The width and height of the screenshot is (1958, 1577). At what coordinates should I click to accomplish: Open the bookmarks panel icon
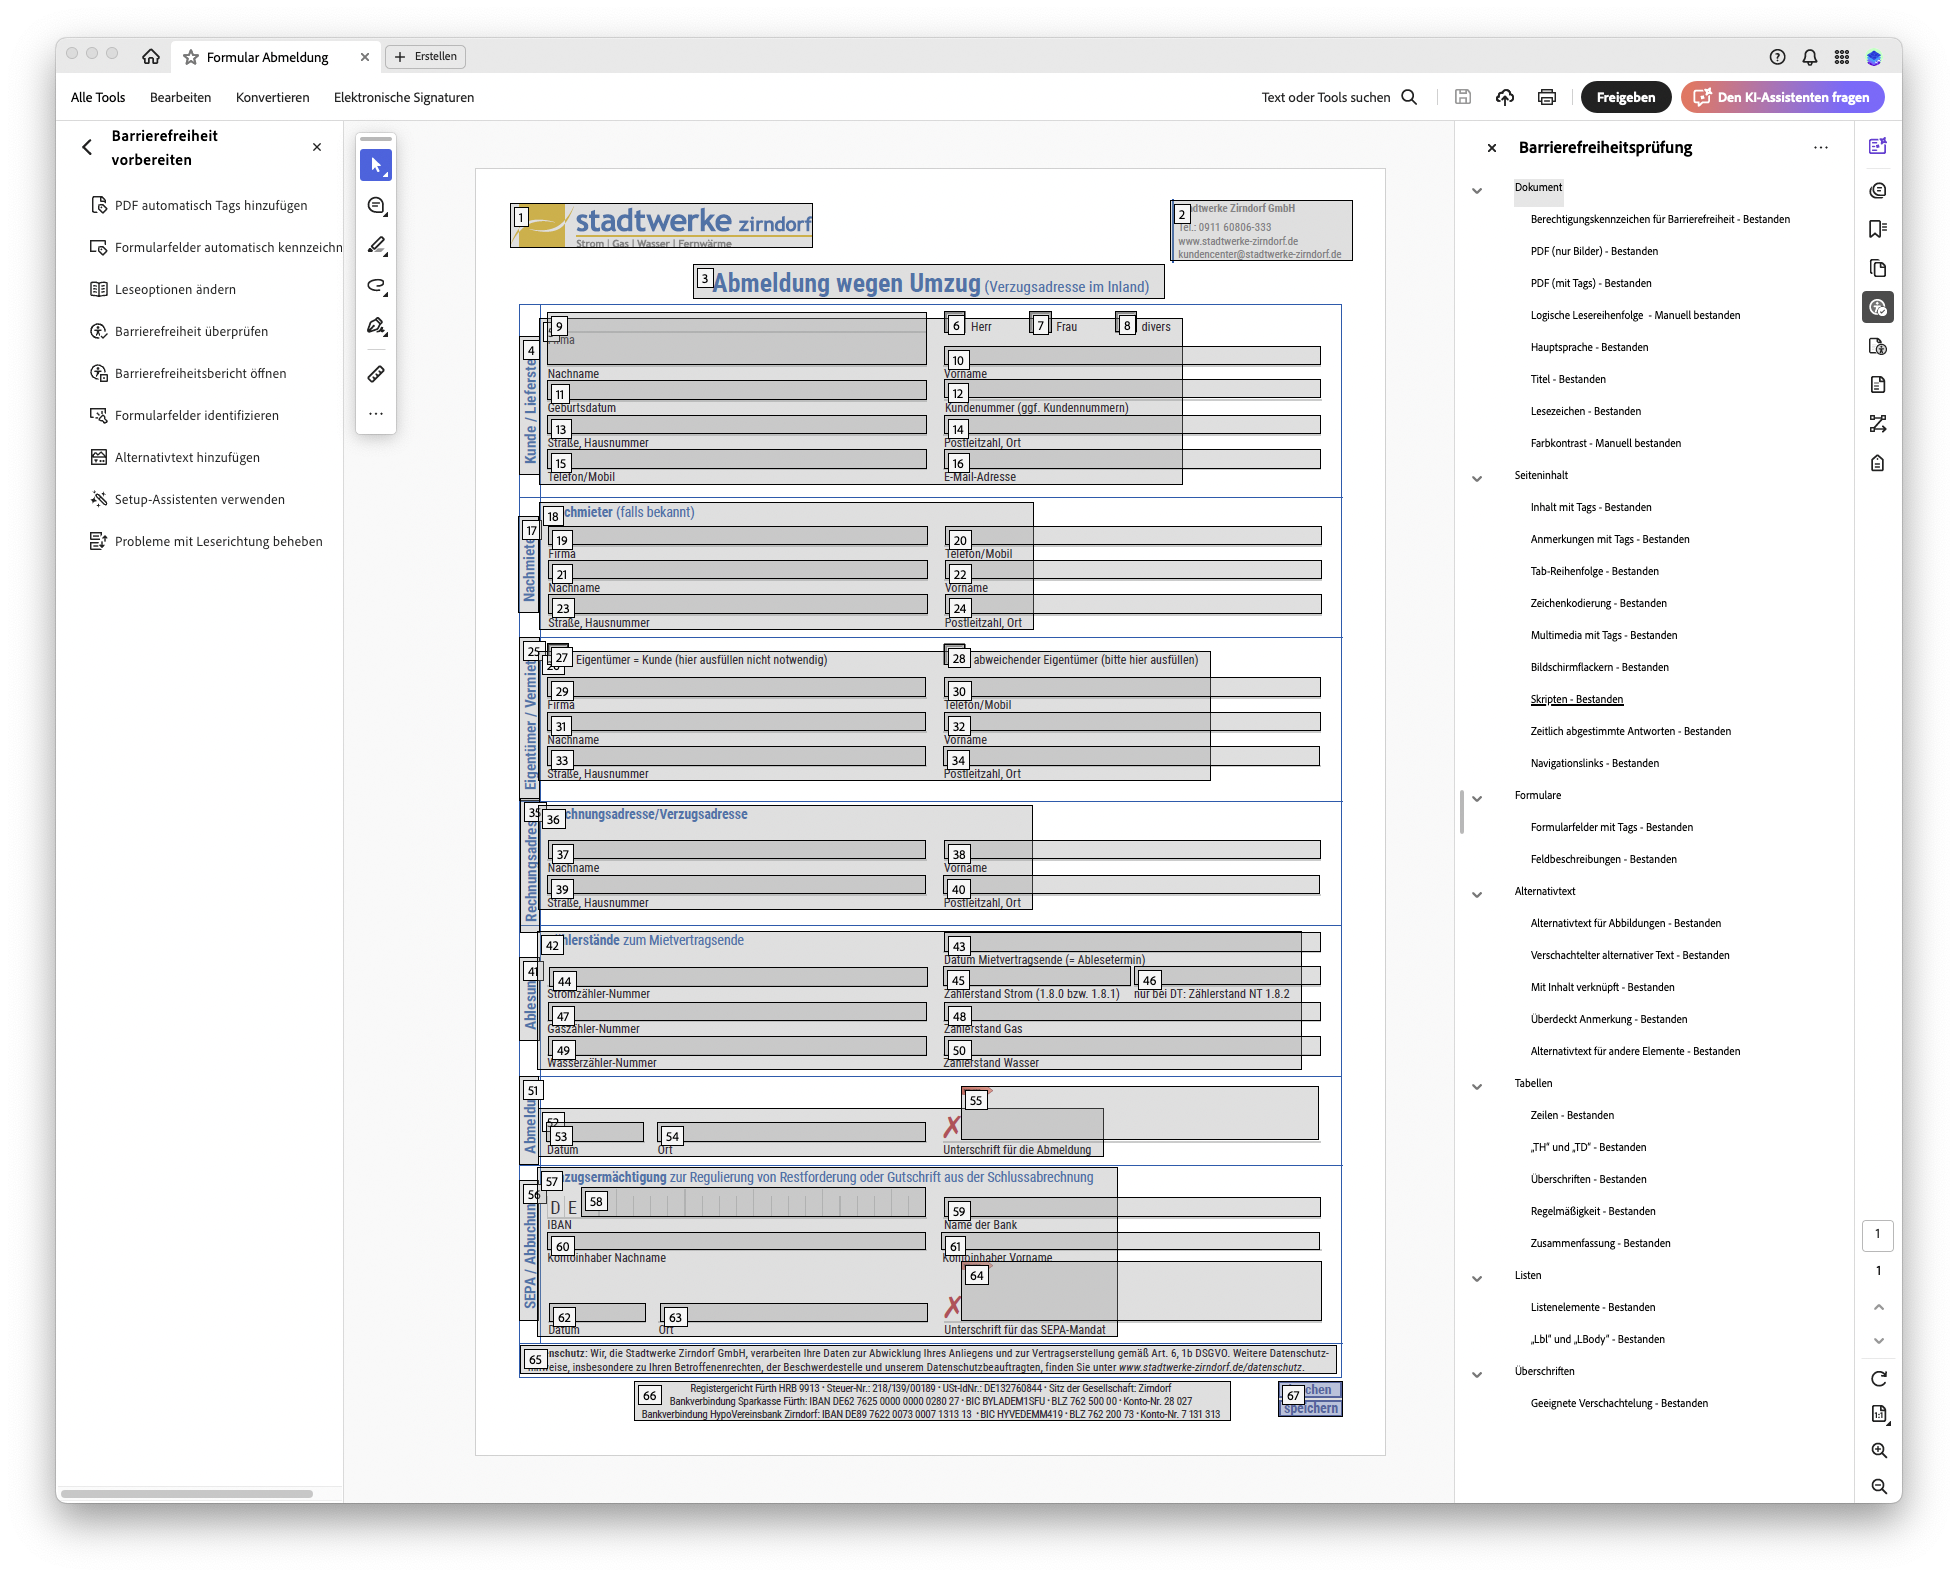[1877, 229]
